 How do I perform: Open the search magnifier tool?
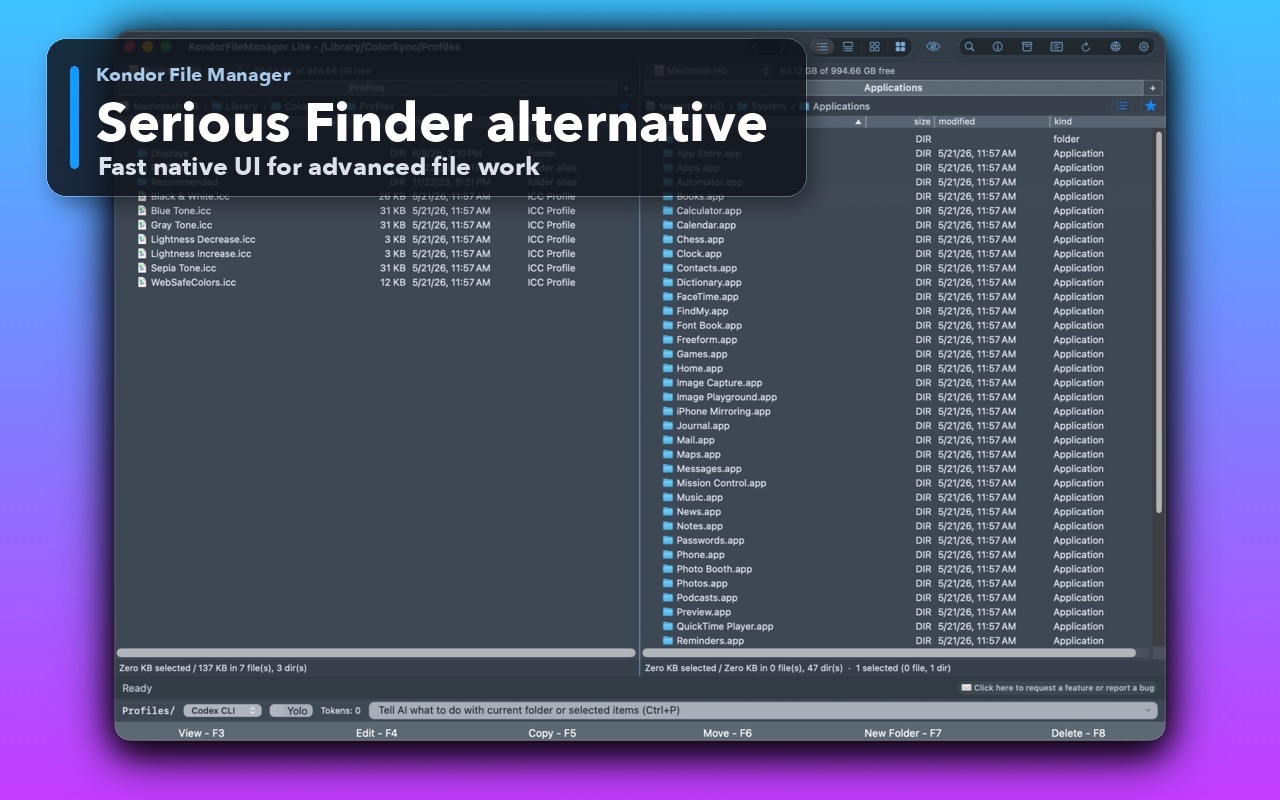click(969, 47)
